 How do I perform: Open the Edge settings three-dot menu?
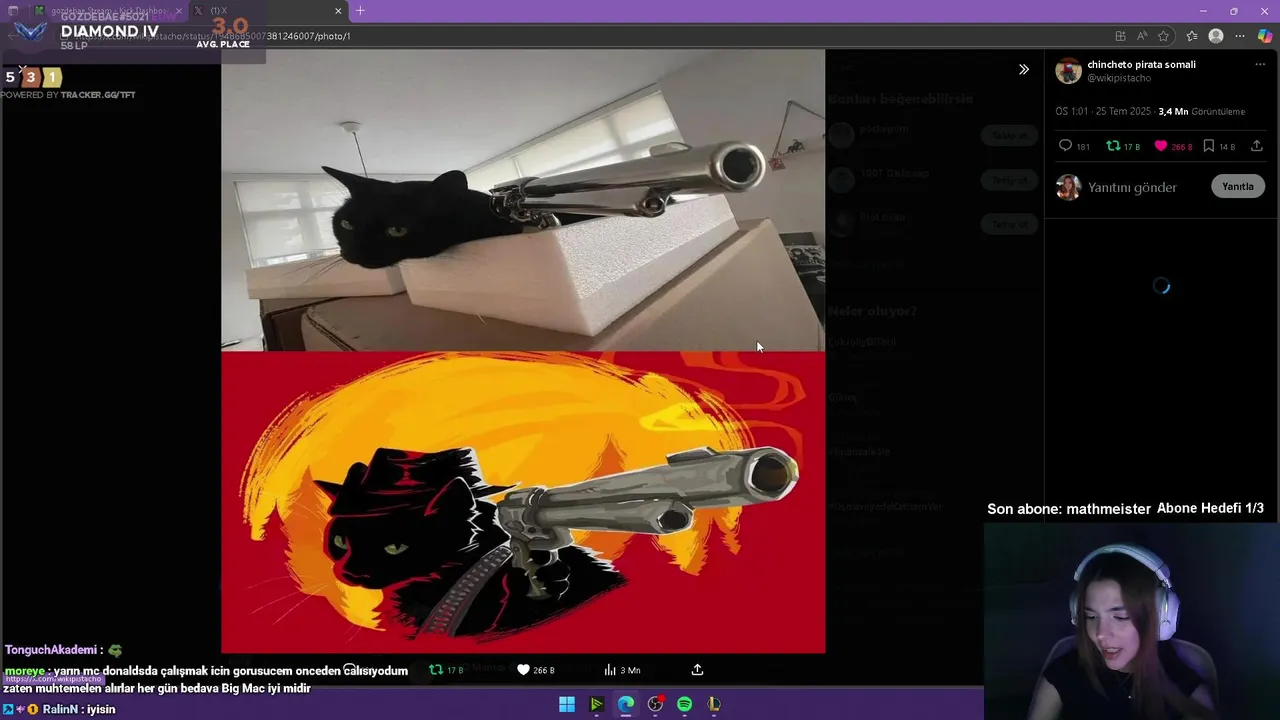(1240, 36)
